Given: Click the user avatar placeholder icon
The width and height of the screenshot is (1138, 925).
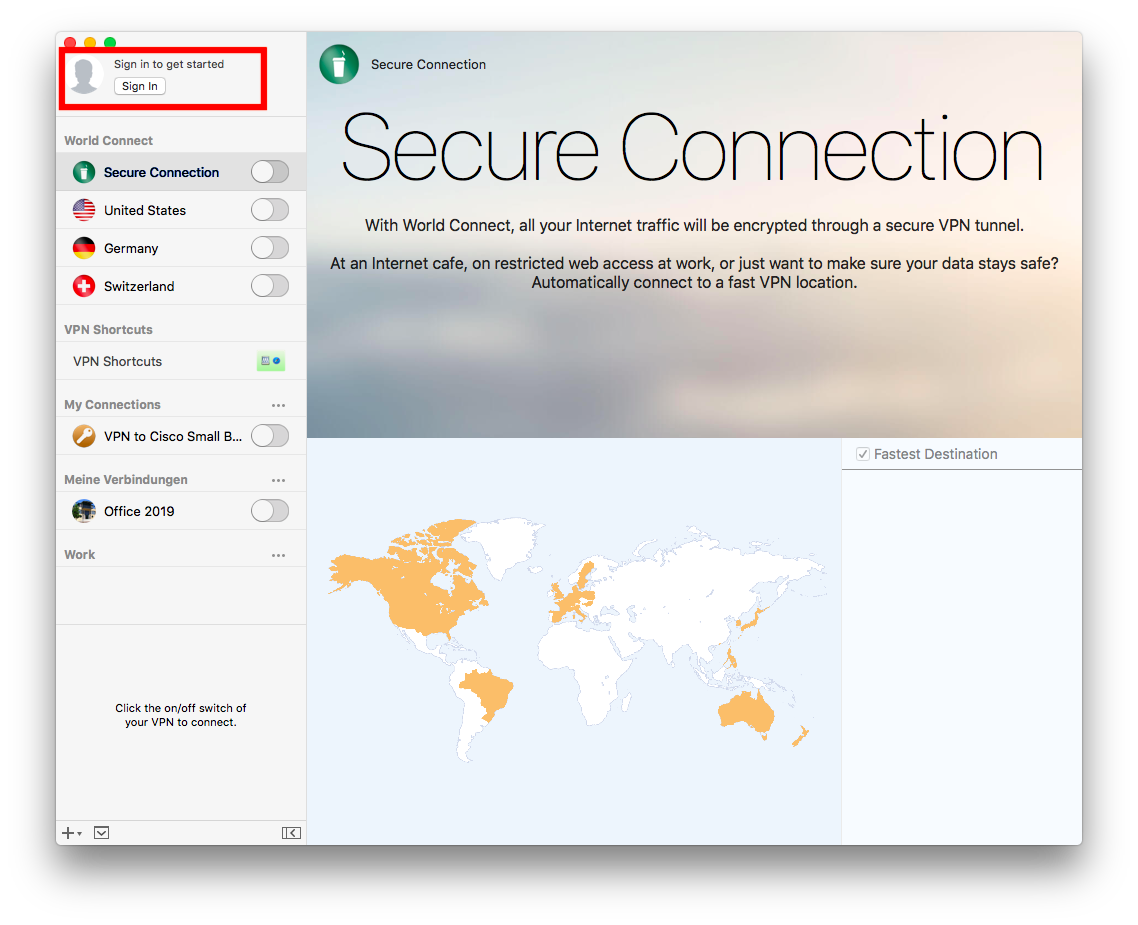Looking at the screenshot, I should (84, 76).
